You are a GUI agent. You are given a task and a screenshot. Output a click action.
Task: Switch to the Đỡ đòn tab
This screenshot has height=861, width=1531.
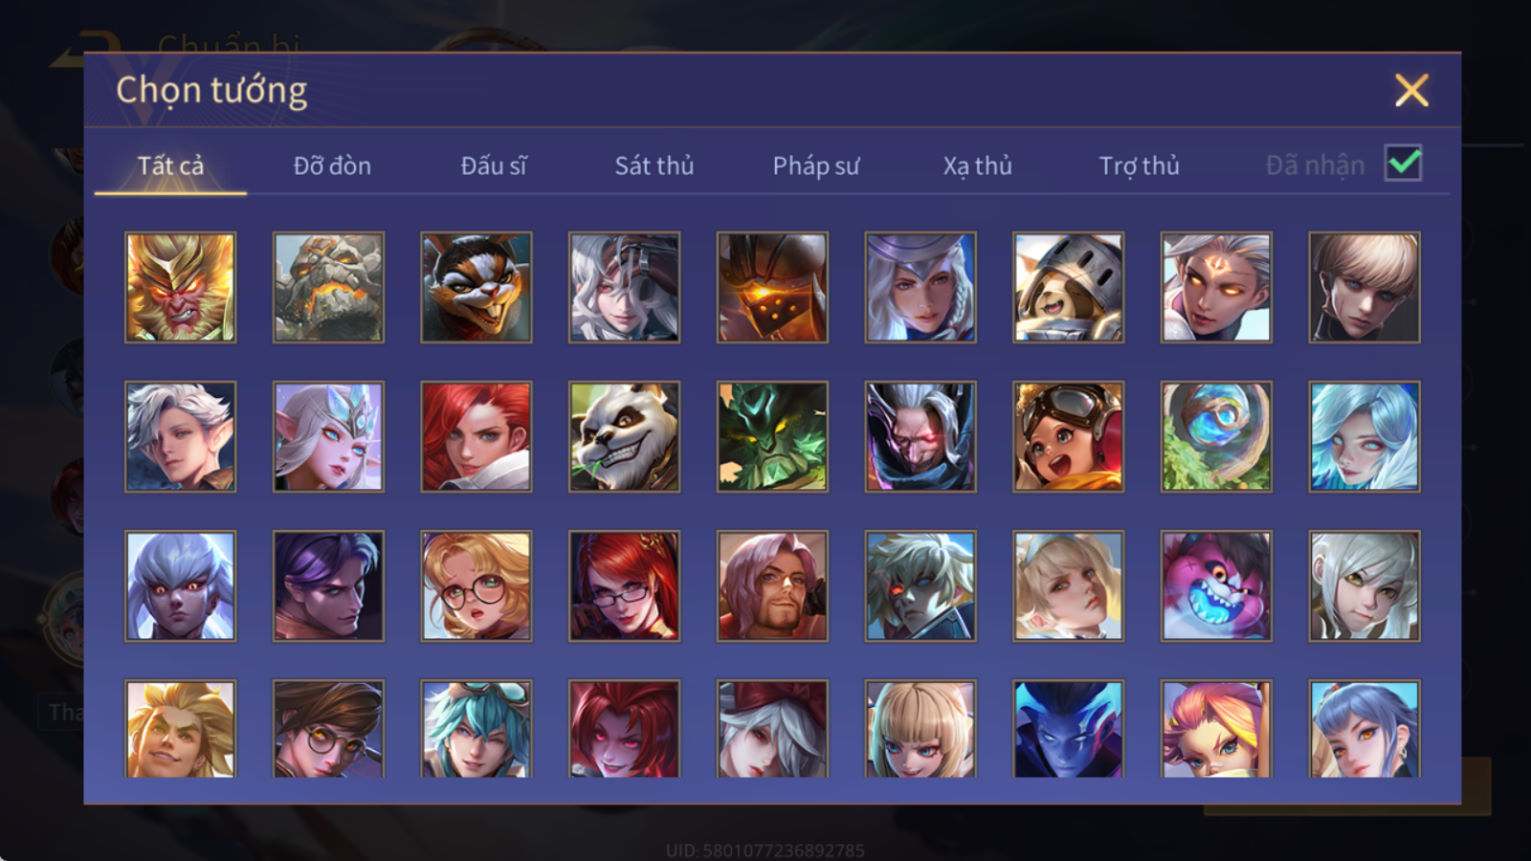(x=332, y=166)
